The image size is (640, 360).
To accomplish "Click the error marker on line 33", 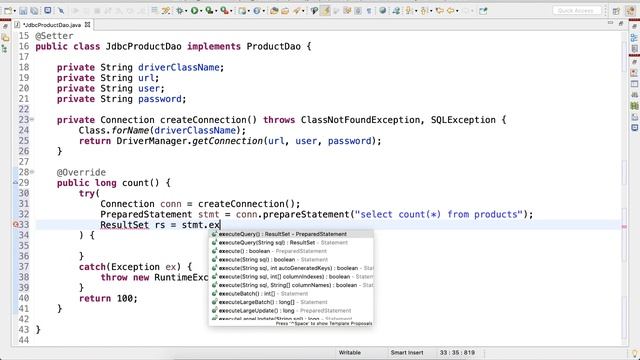I will point(16,224).
